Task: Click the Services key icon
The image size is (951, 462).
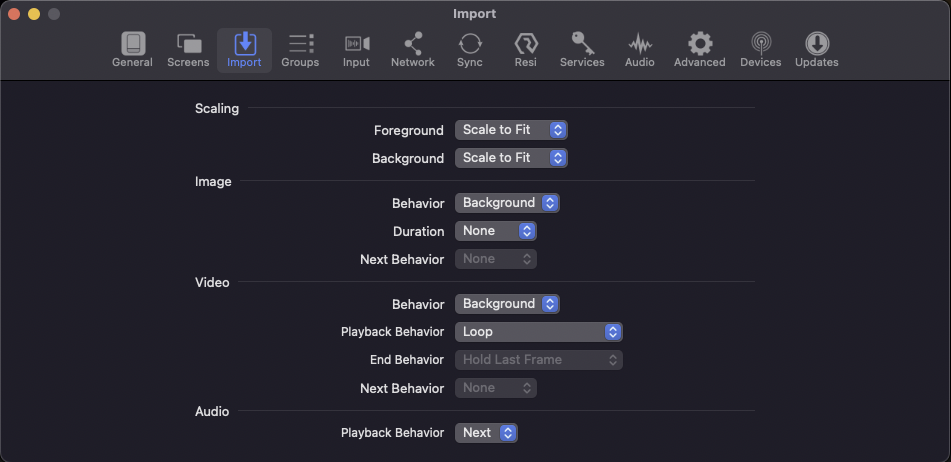Action: pos(582,44)
